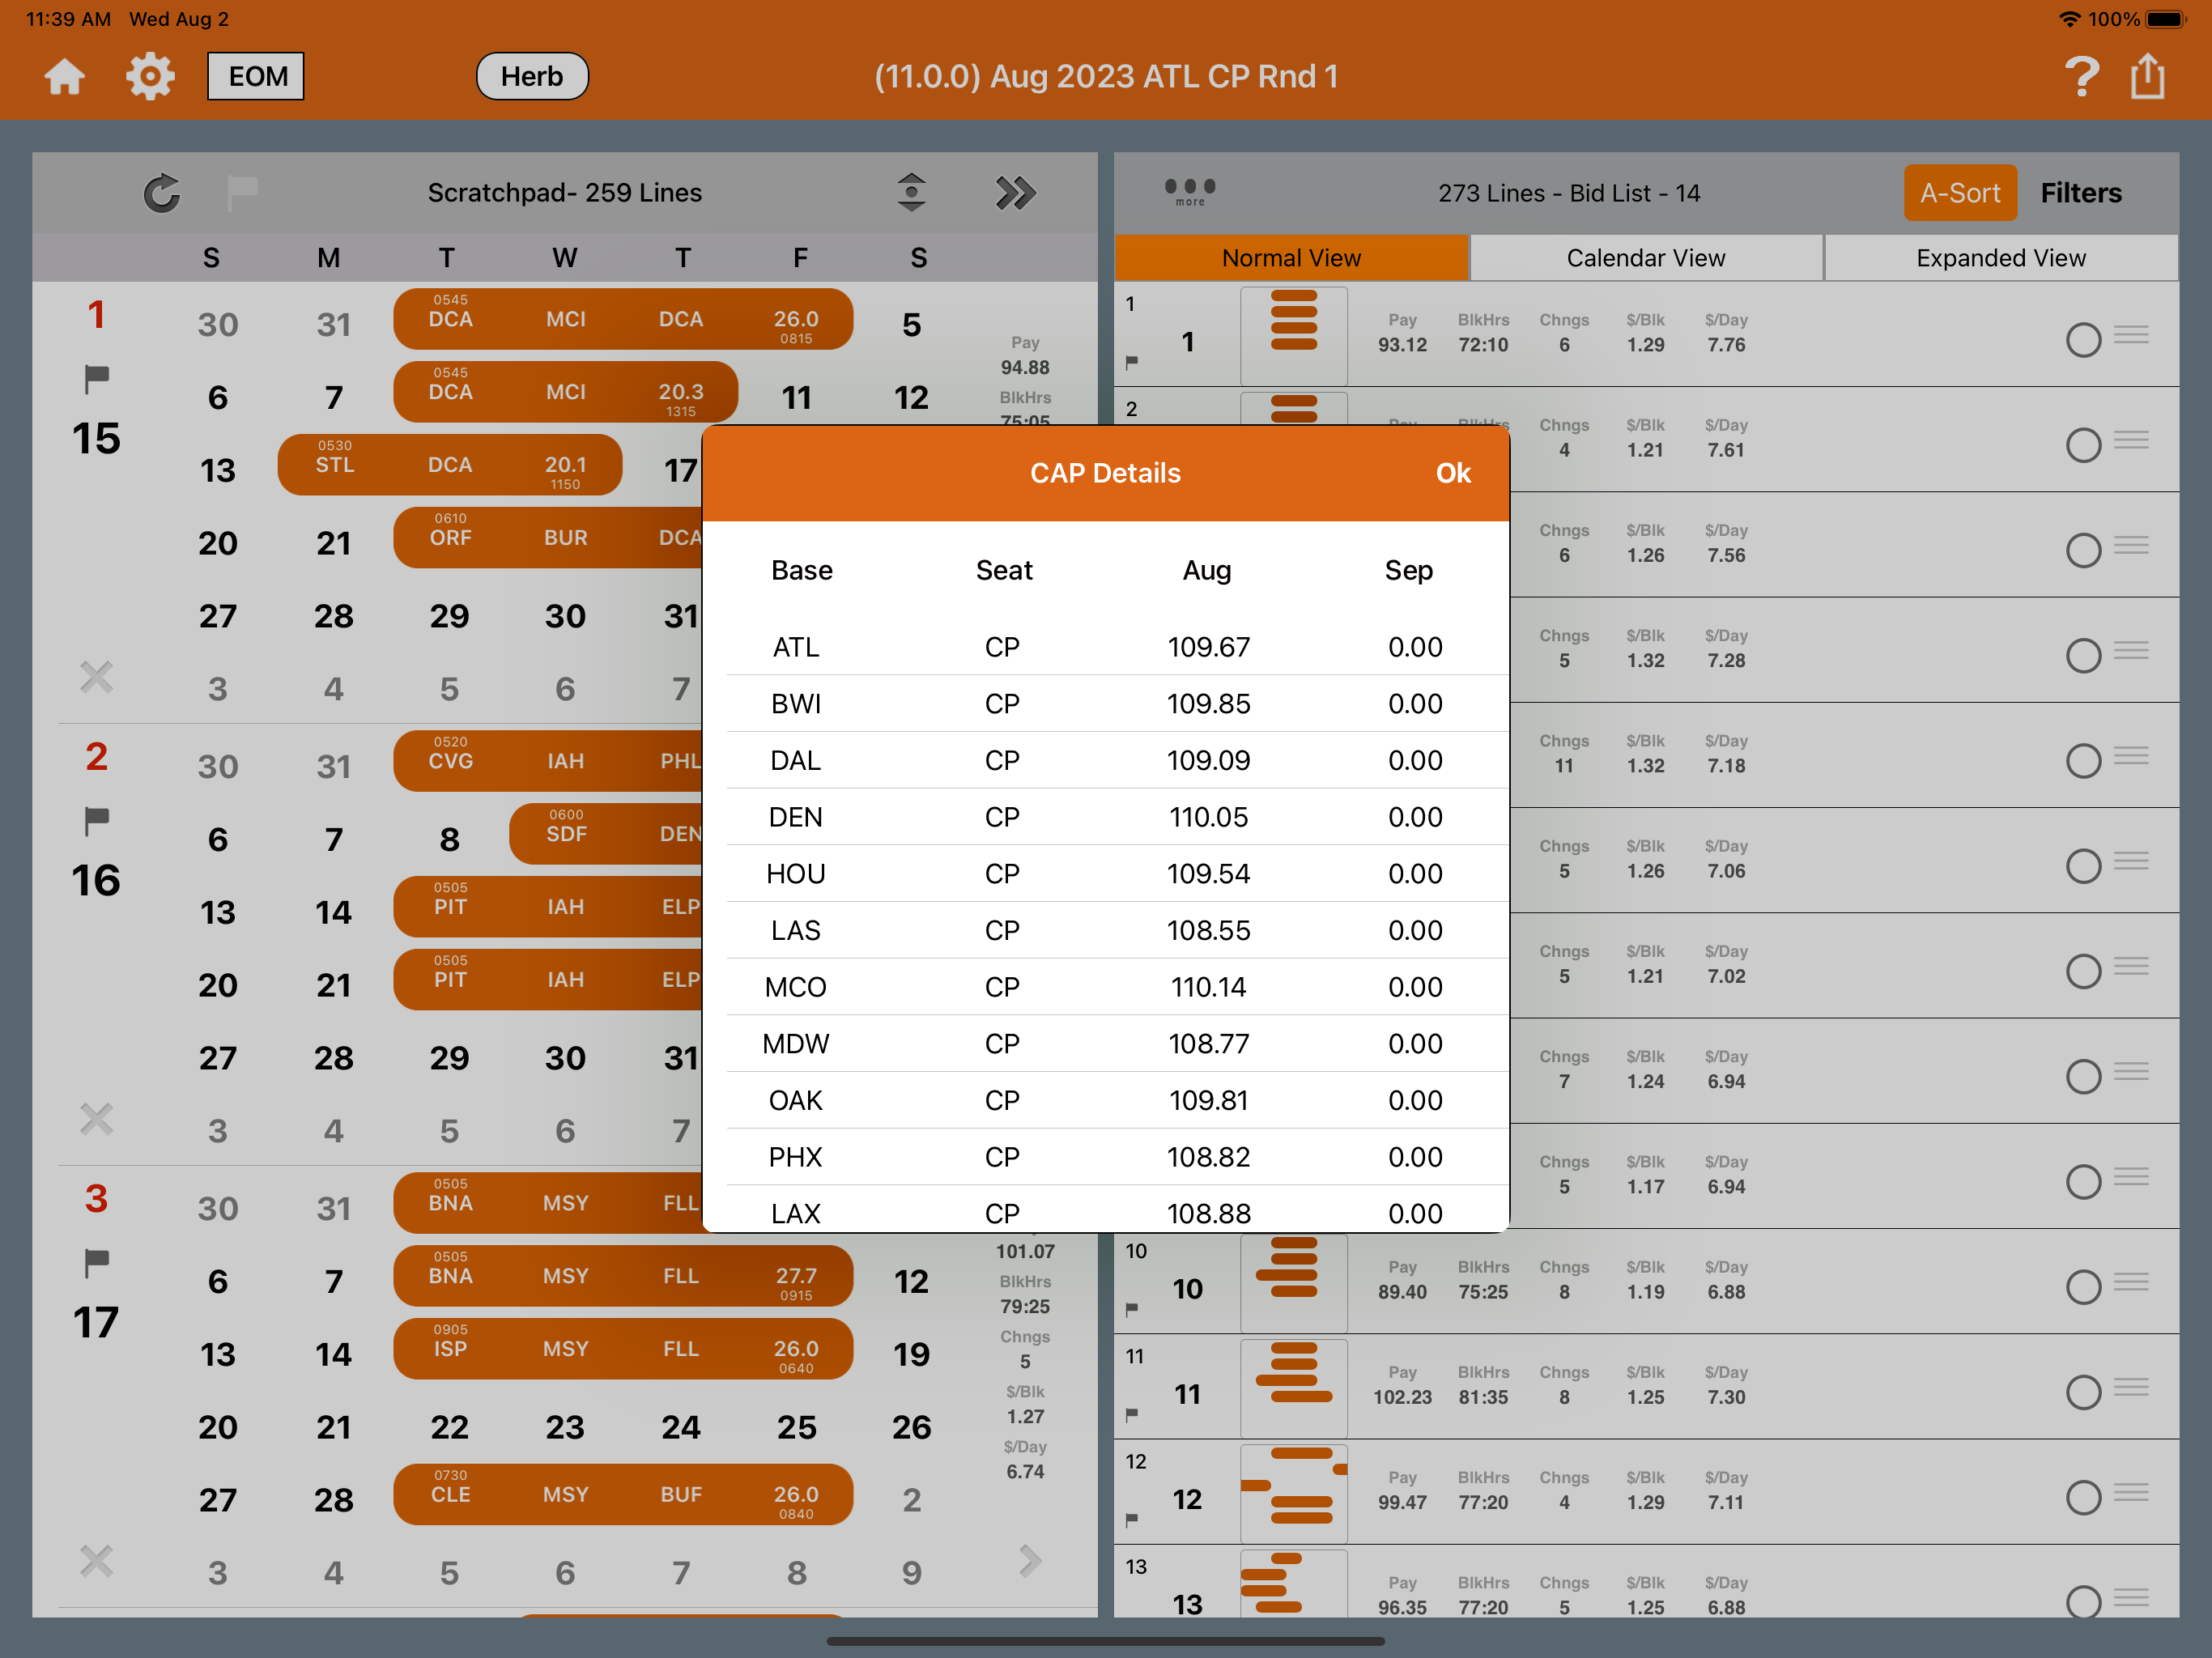This screenshot has width=2212, height=1658.
Task: Remove scratchpad line 17 with X icon
Action: [96, 1561]
